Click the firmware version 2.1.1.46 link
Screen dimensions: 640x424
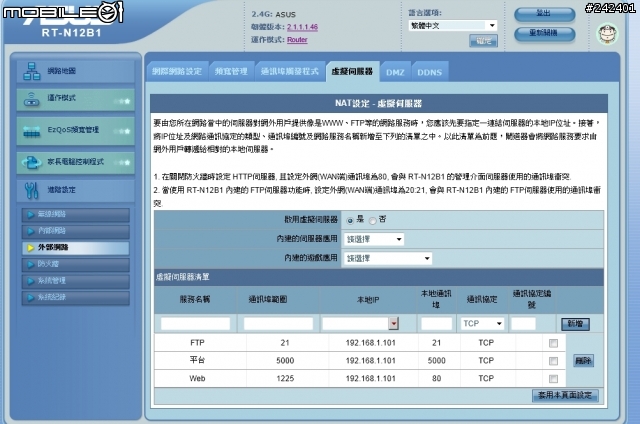click(x=302, y=27)
